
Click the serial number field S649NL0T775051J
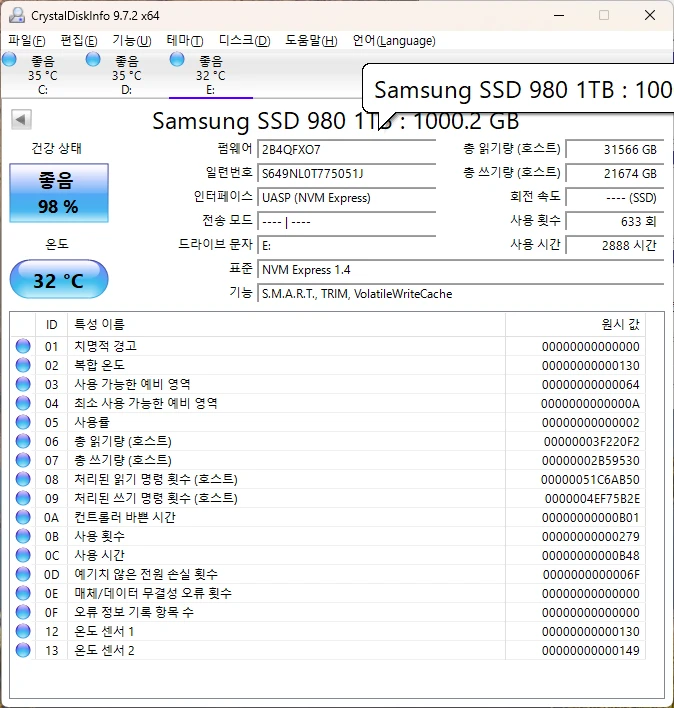pyautogui.click(x=346, y=173)
